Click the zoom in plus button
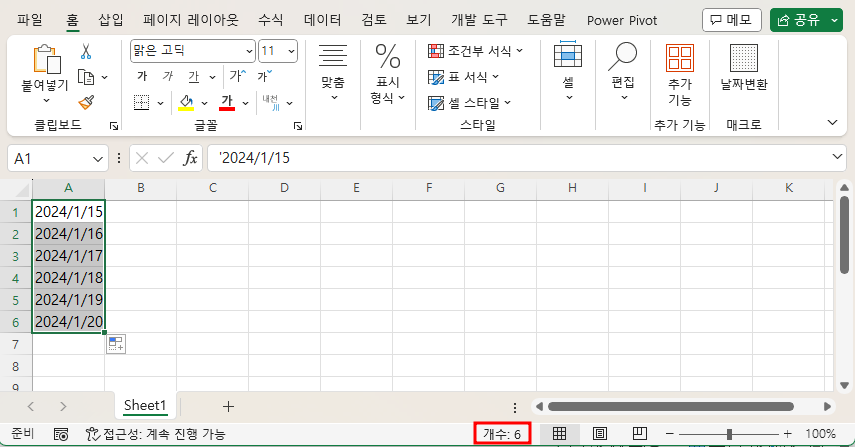 pos(787,434)
